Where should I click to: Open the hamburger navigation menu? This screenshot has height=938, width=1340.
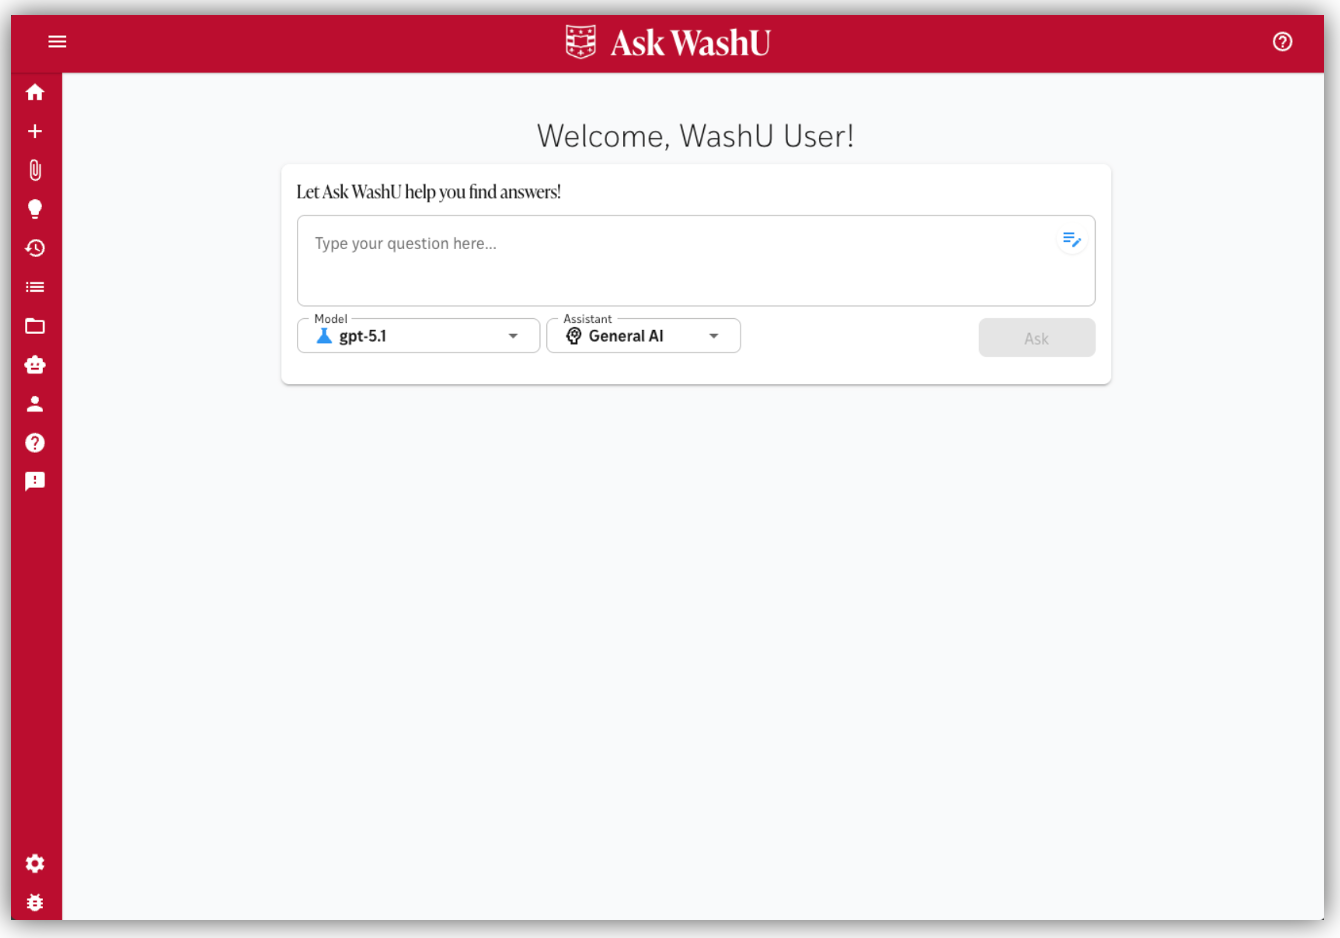(x=57, y=41)
